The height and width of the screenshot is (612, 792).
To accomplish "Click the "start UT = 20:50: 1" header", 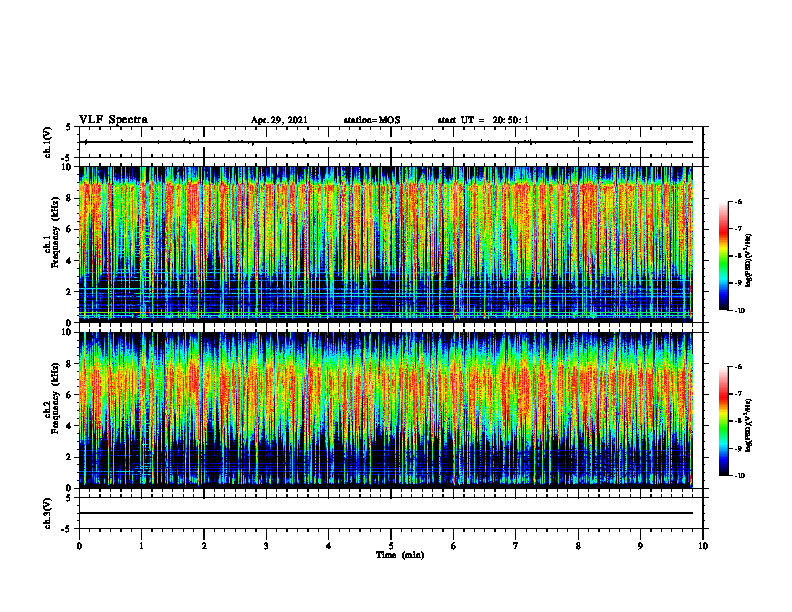I will 483,120.
